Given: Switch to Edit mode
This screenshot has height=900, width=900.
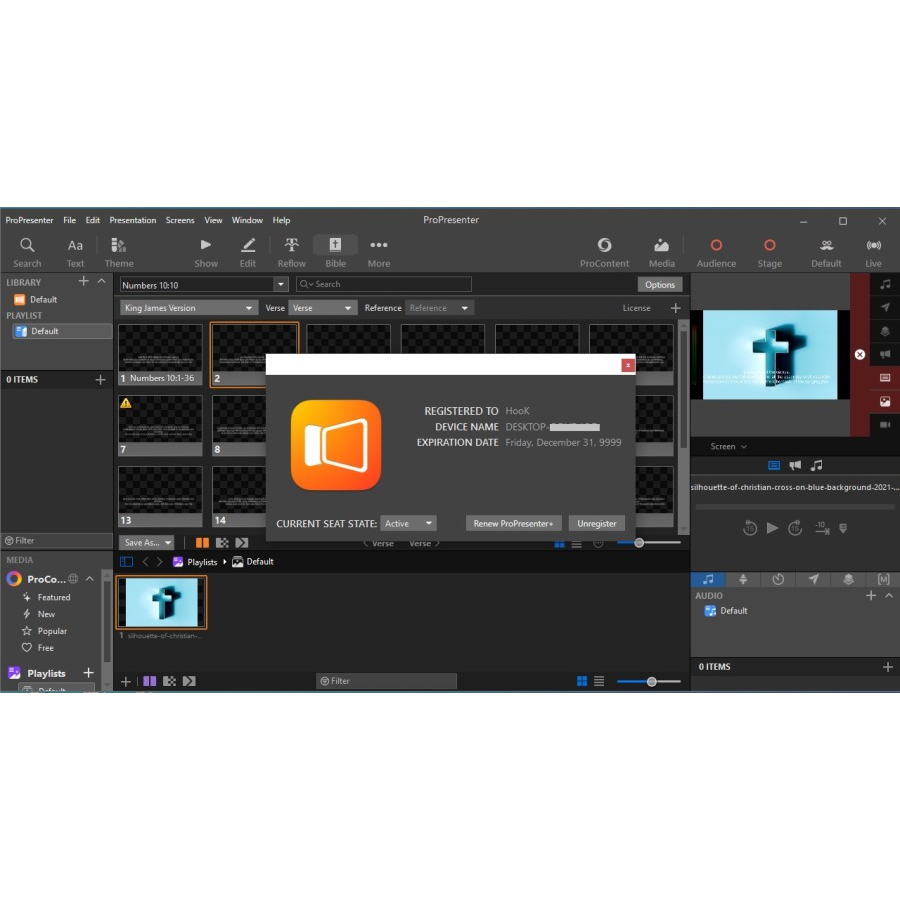Looking at the screenshot, I should [247, 253].
